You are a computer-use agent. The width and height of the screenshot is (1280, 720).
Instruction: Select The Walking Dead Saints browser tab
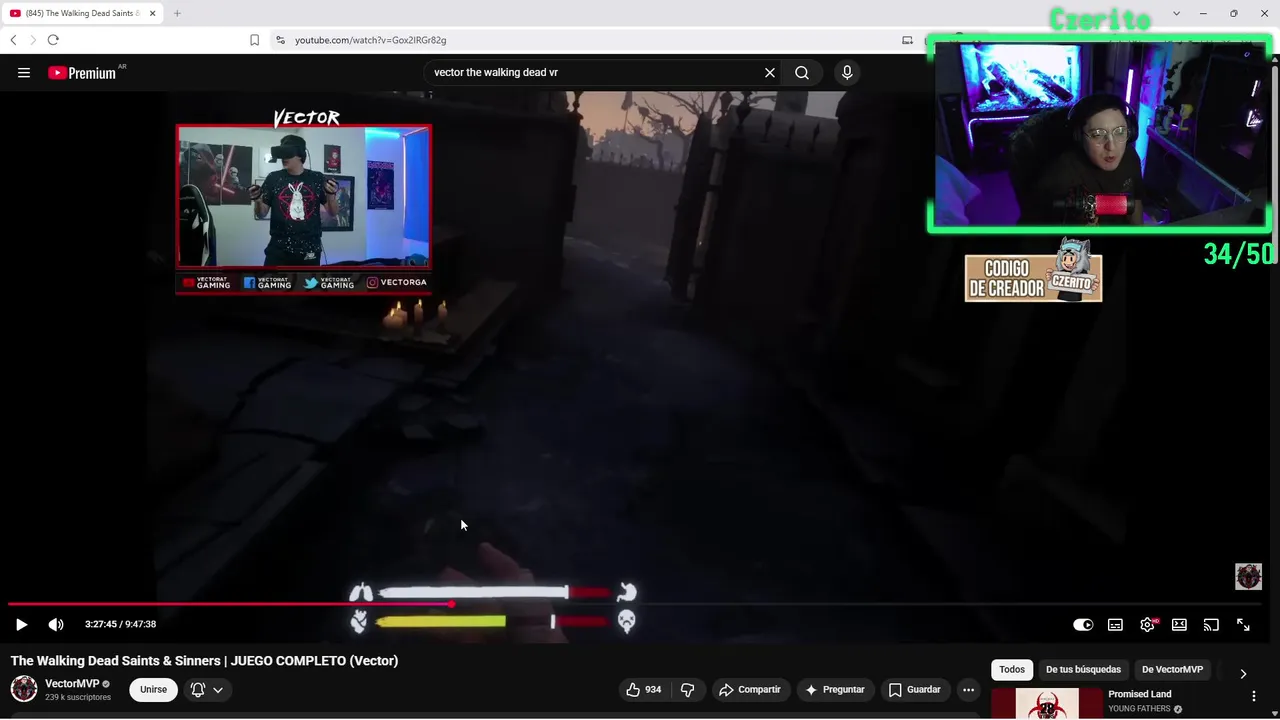[81, 13]
